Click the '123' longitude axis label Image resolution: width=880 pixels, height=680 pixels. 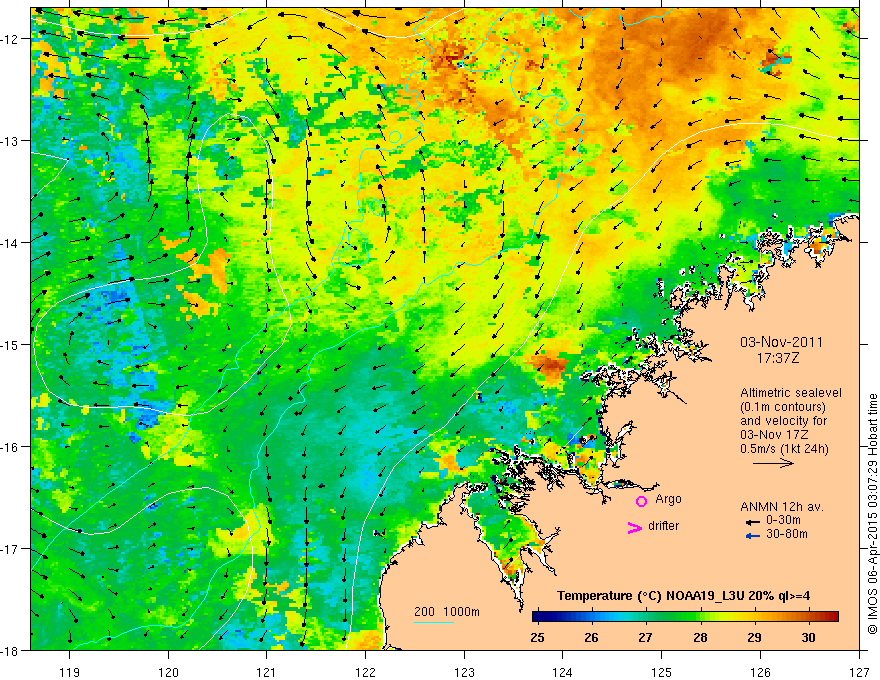464,672
